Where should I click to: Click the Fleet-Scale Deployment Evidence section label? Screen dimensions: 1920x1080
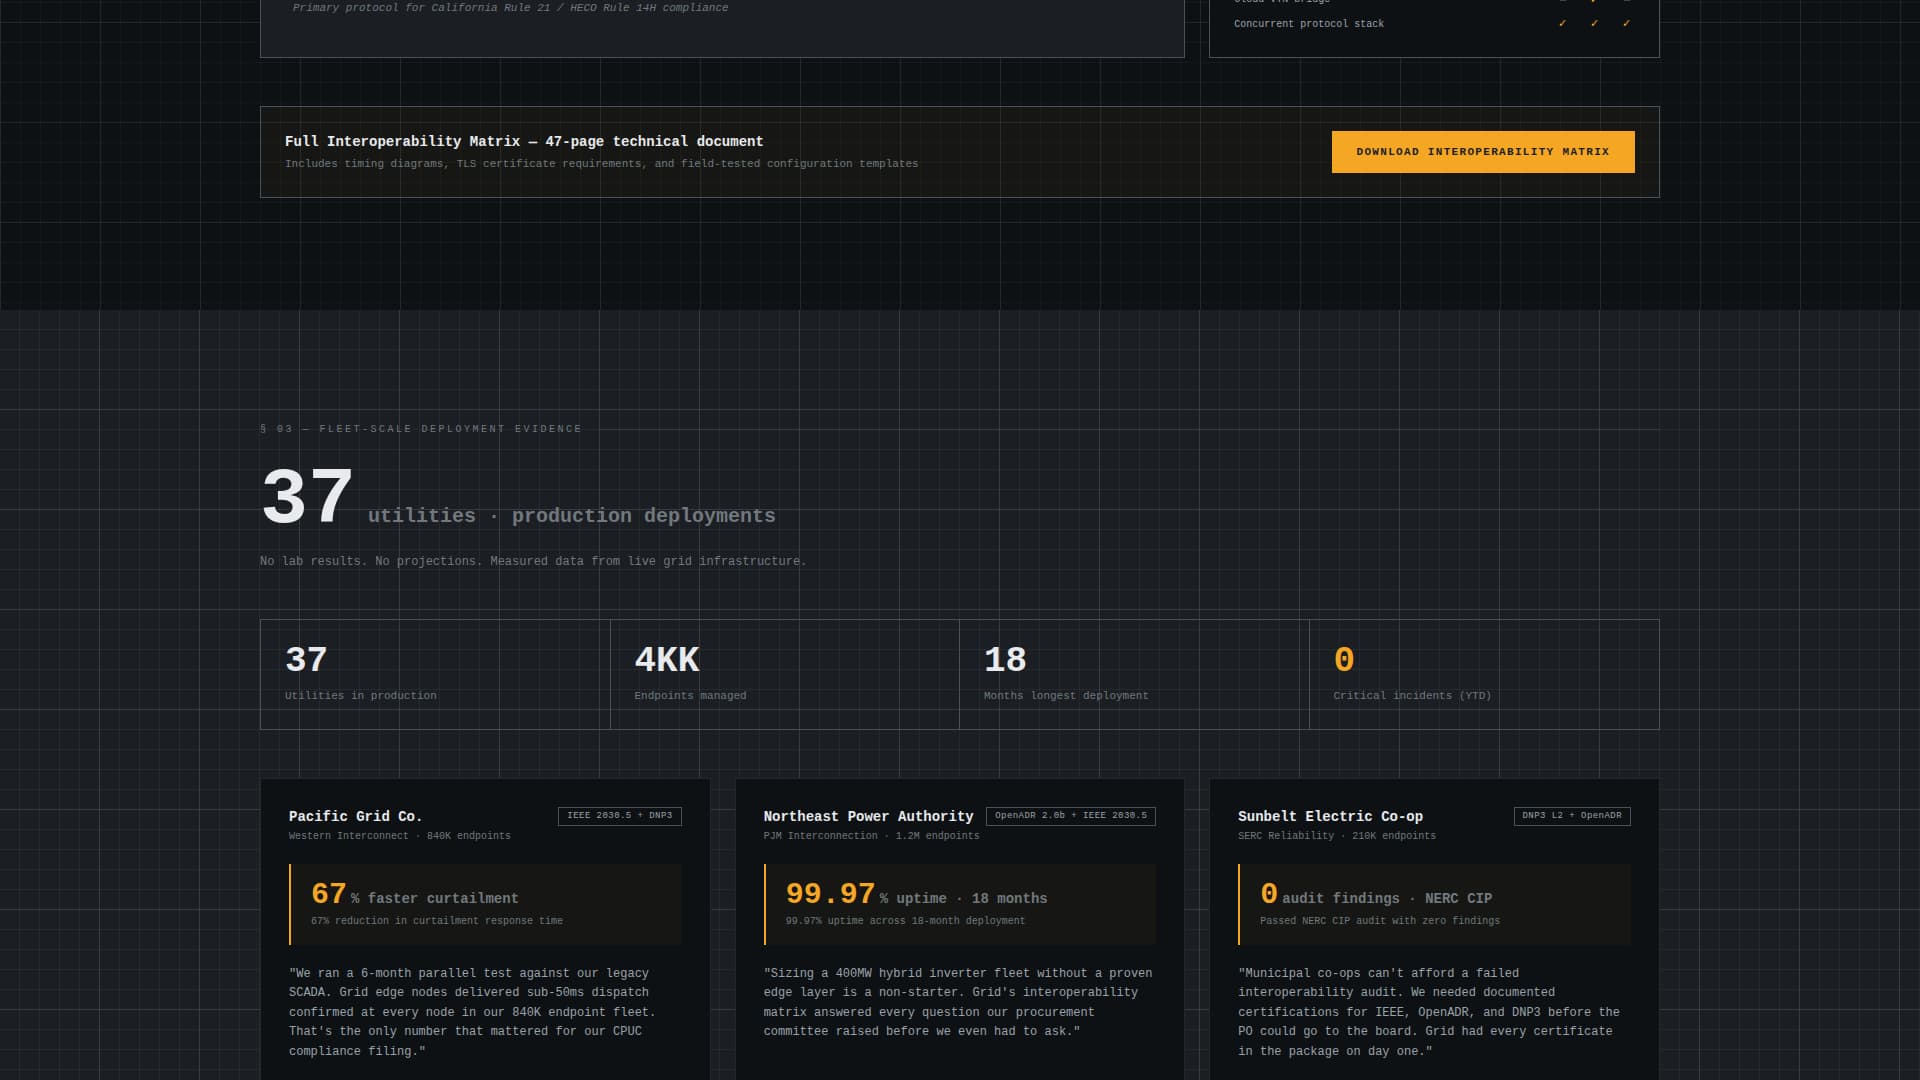[x=419, y=428]
